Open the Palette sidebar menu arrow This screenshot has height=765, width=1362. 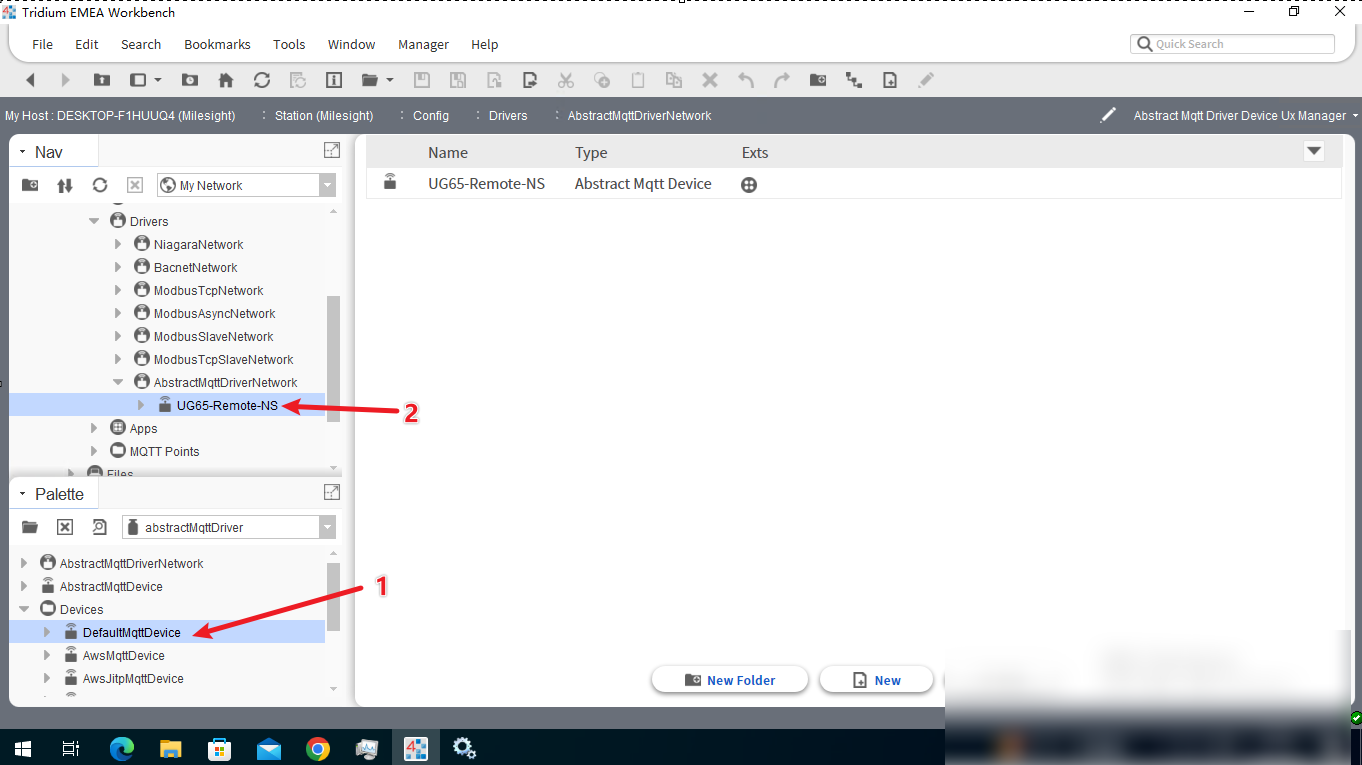click(x=22, y=494)
